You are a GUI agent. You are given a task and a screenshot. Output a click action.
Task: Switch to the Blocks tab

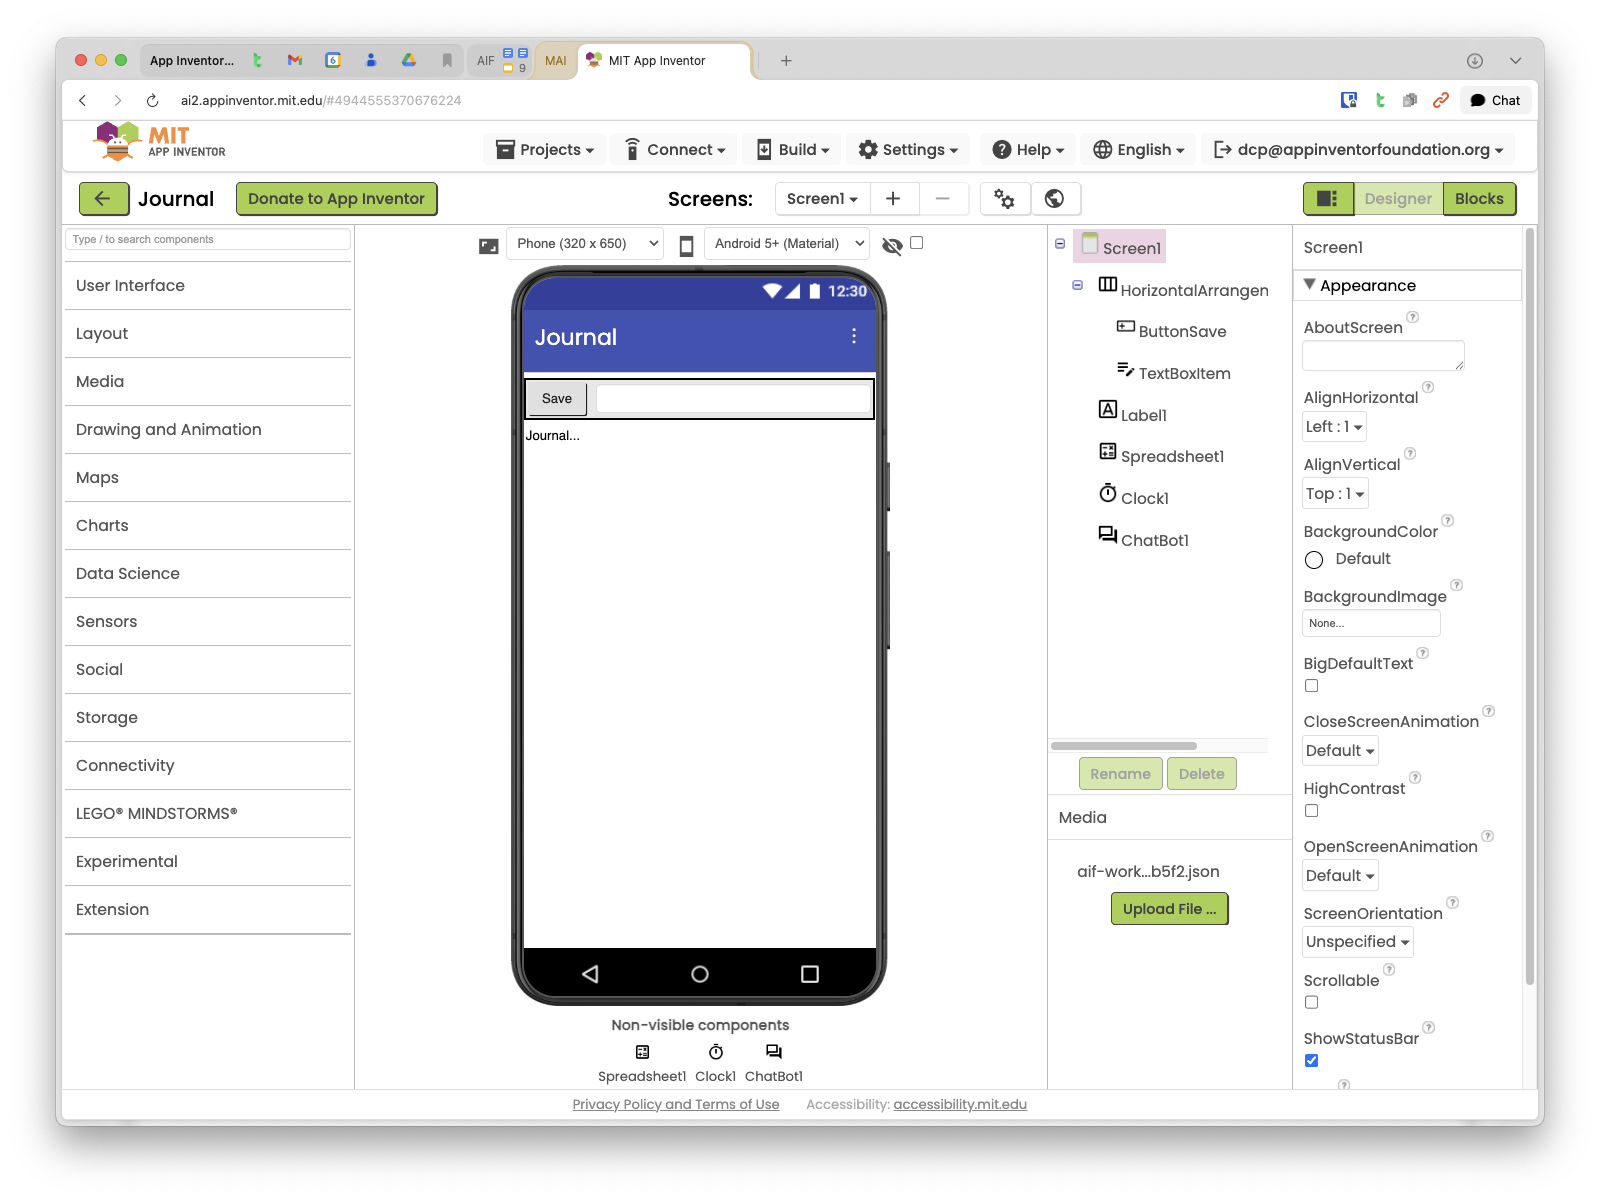point(1479,199)
